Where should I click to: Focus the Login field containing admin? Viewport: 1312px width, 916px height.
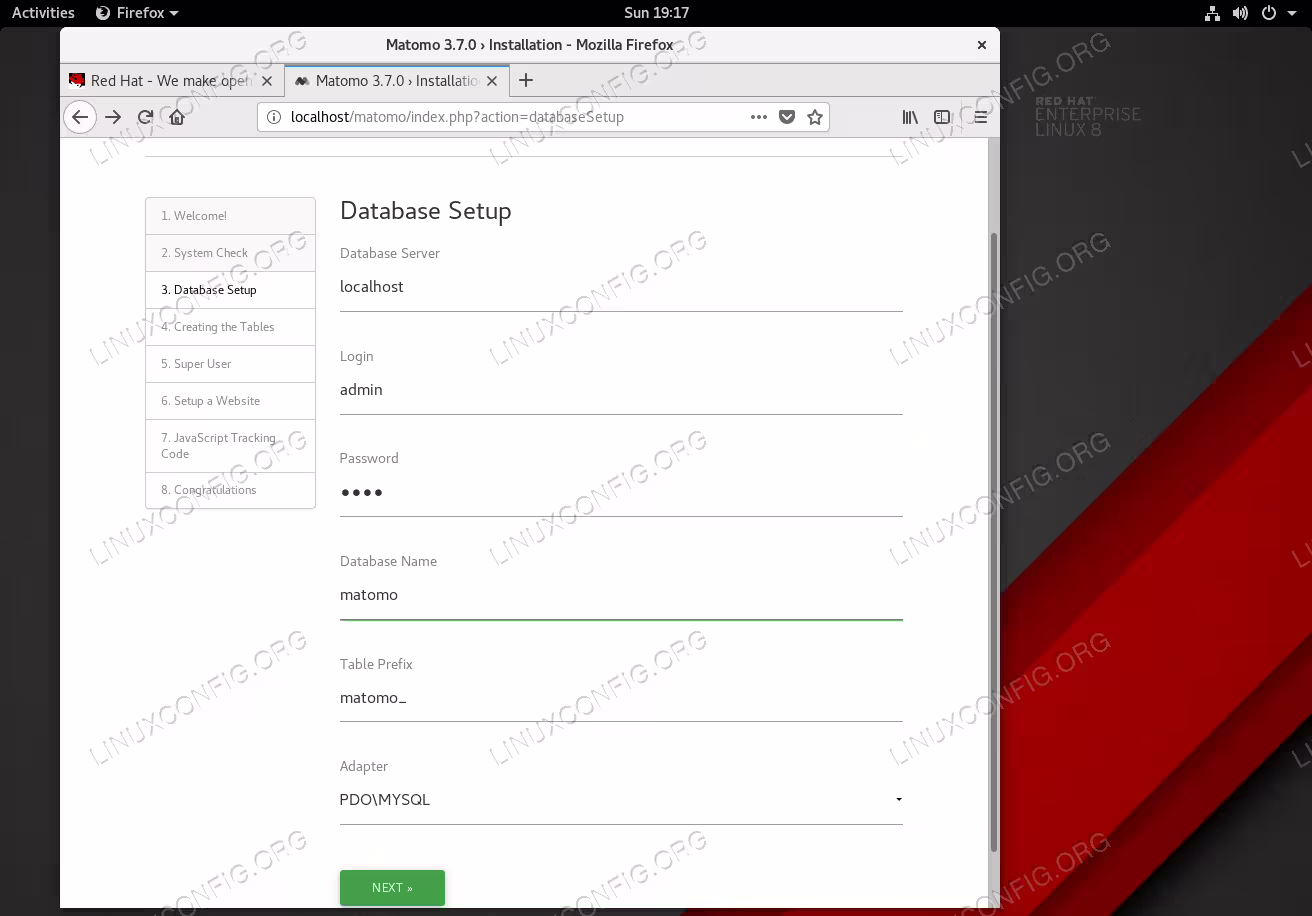(621, 390)
